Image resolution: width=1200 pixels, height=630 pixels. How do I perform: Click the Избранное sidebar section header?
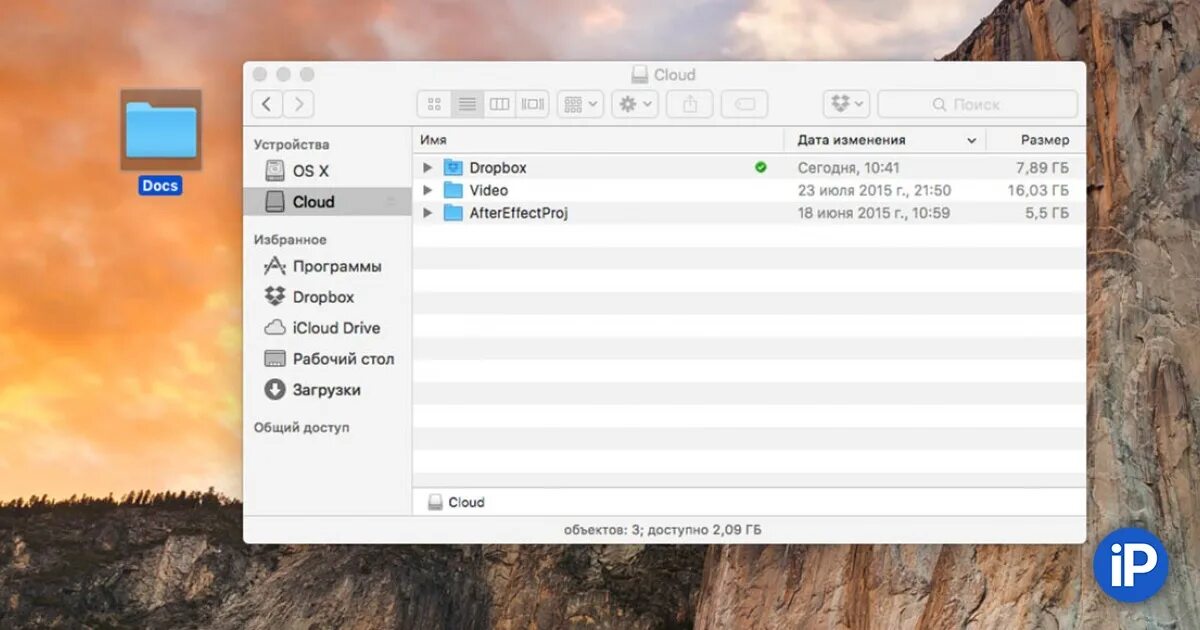pos(290,240)
